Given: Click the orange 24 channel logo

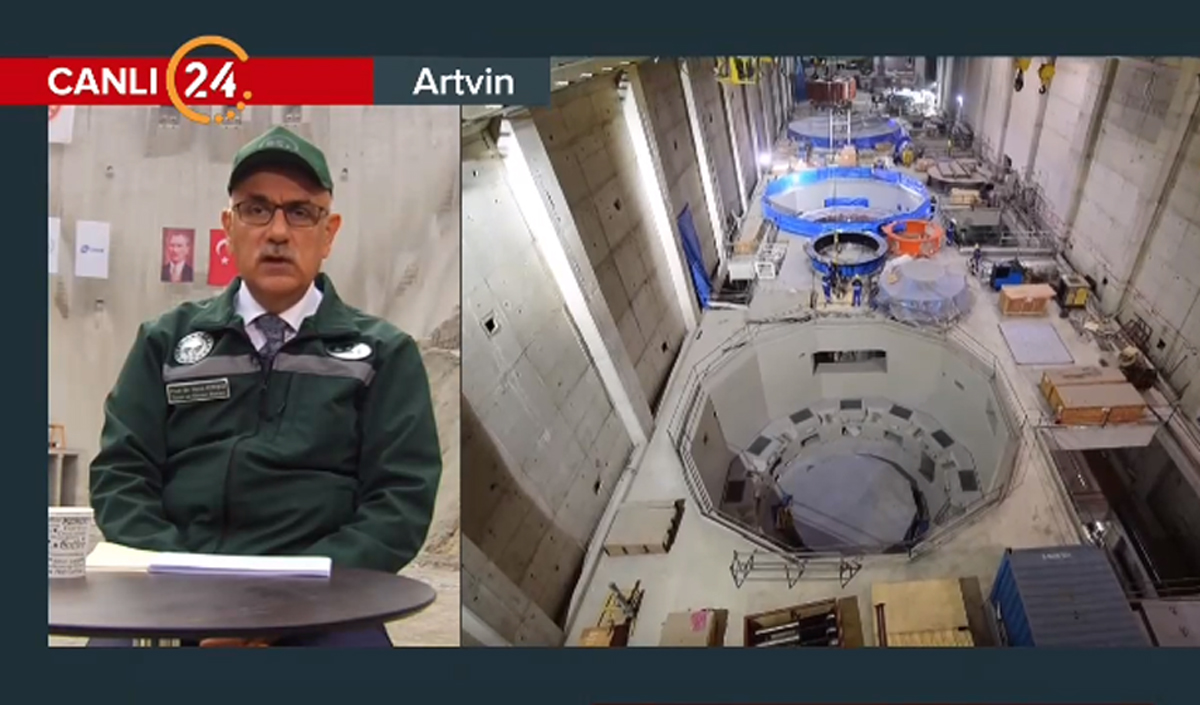Looking at the screenshot, I should pyautogui.click(x=208, y=79).
